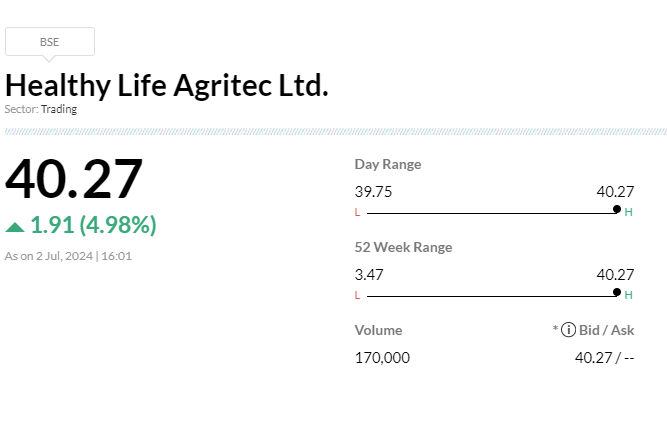Click the 52 Week low value 3.47
This screenshot has width=667, height=432.
pyautogui.click(x=369, y=274)
